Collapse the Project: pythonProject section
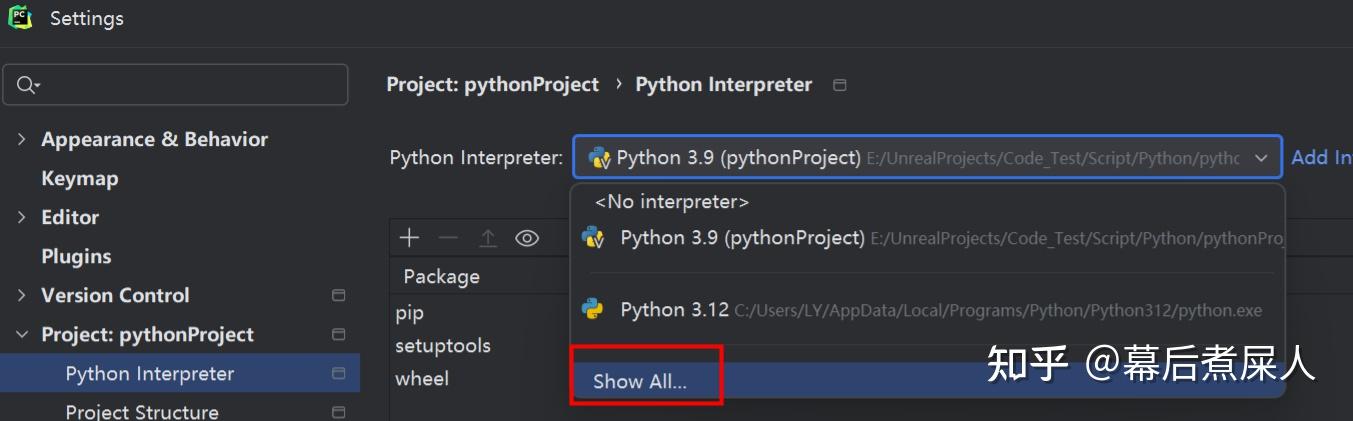 coord(21,335)
